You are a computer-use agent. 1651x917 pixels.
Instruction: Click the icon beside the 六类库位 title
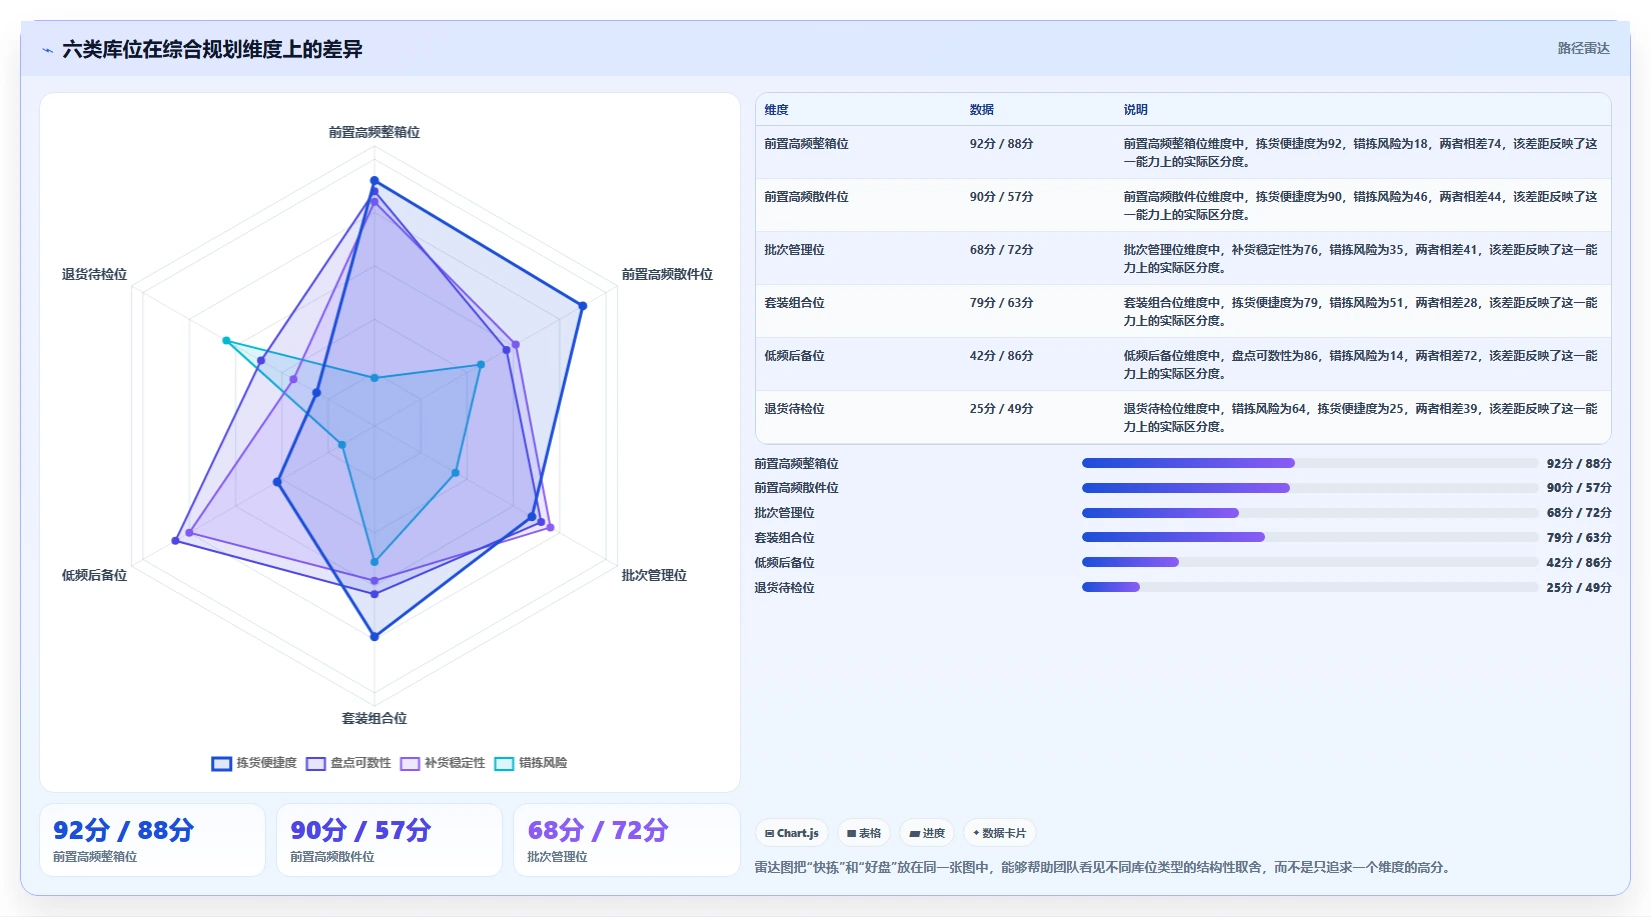[x=47, y=50]
